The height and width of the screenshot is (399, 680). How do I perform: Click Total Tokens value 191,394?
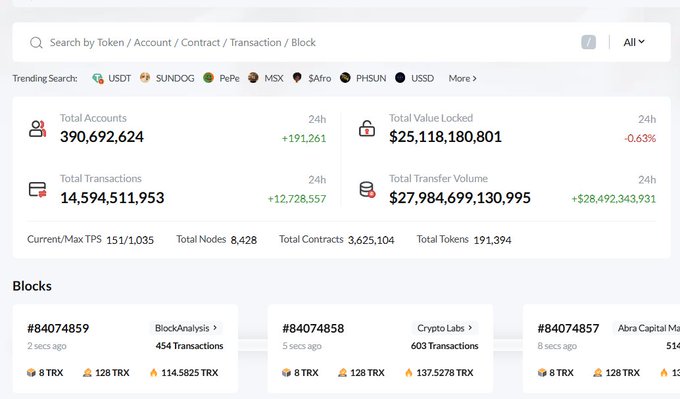click(x=492, y=240)
